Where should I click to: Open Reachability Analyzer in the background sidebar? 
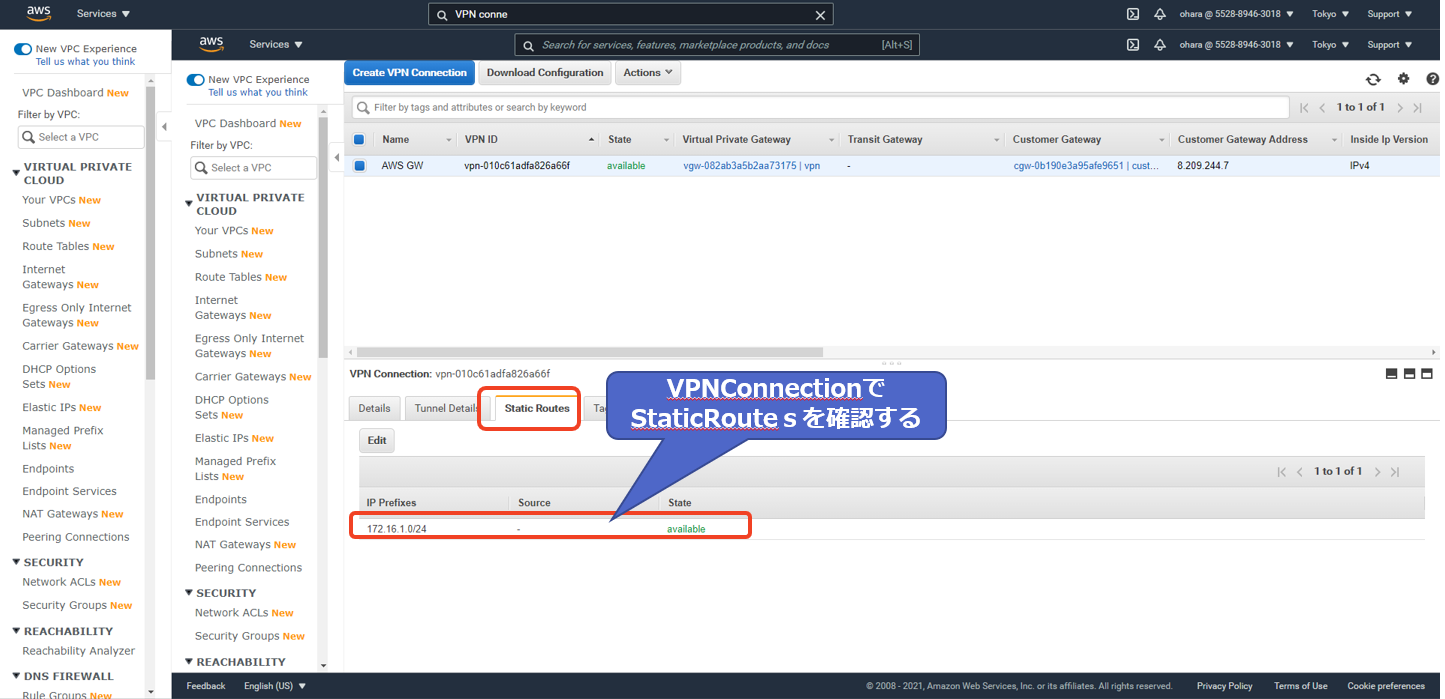(78, 651)
